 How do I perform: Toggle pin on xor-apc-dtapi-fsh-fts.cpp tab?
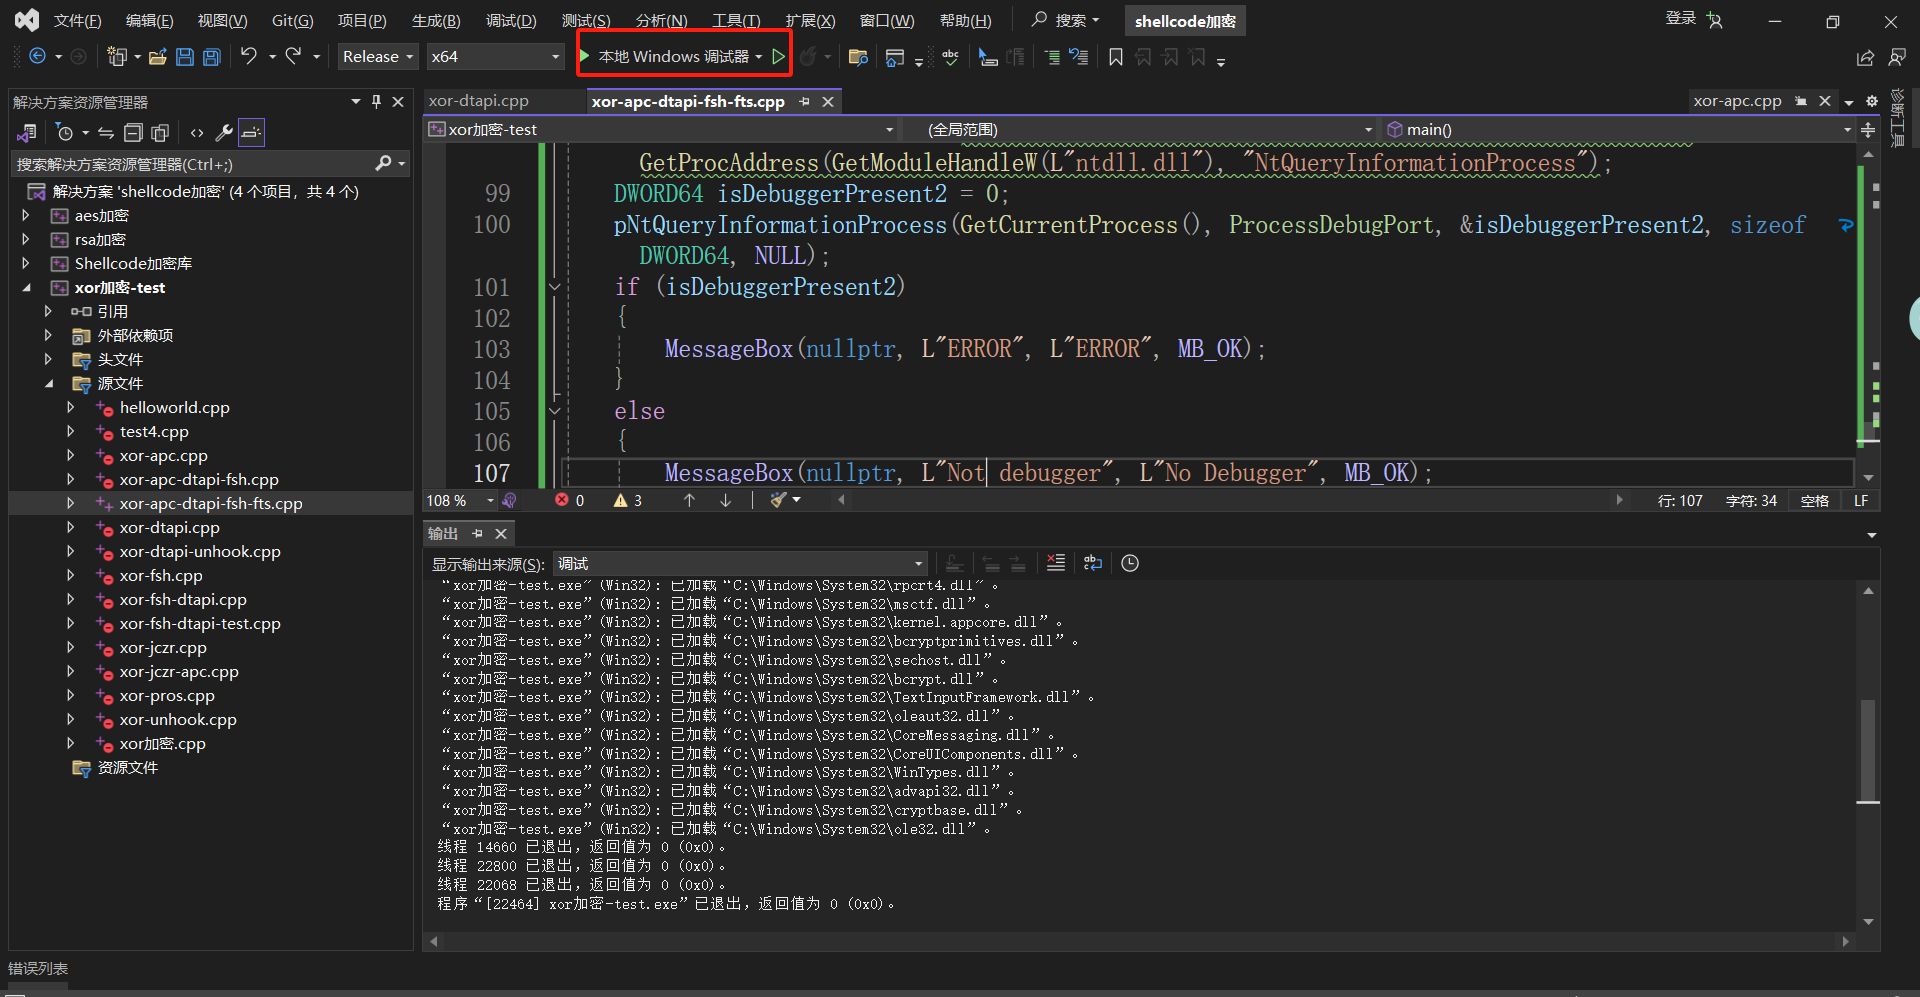(804, 102)
